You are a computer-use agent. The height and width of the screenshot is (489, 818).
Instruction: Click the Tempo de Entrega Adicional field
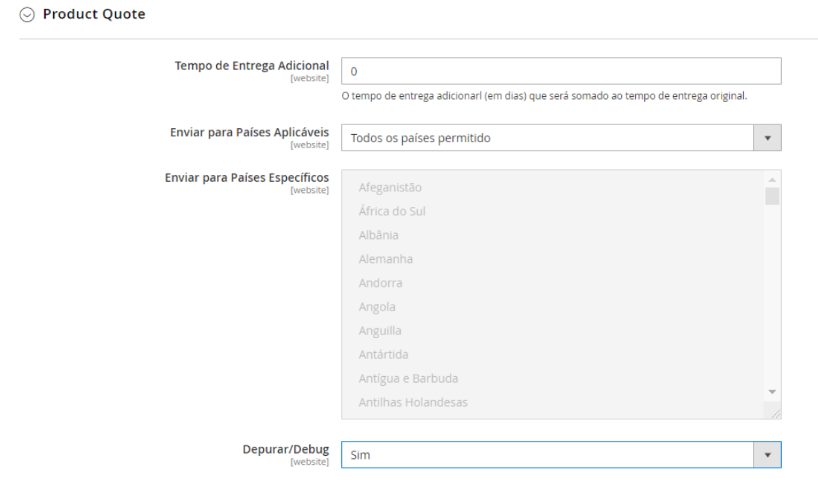(560, 72)
